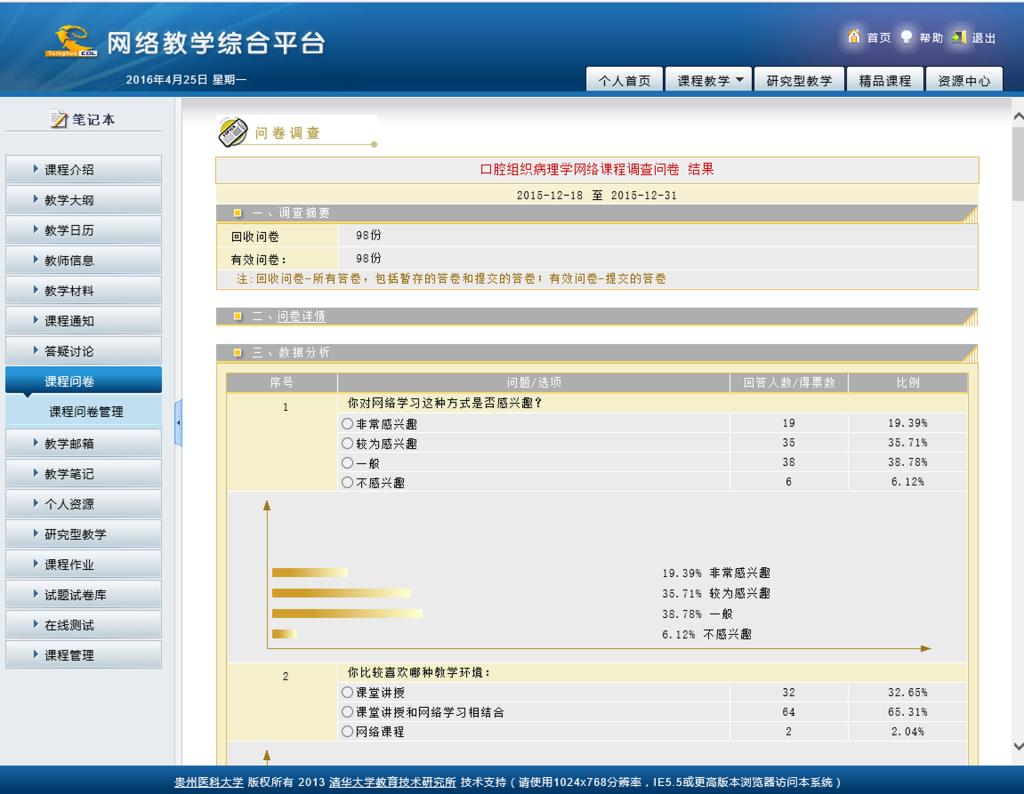Click the vertical scrollbar thumb
This screenshot has height=794, width=1024.
(x=1017, y=164)
